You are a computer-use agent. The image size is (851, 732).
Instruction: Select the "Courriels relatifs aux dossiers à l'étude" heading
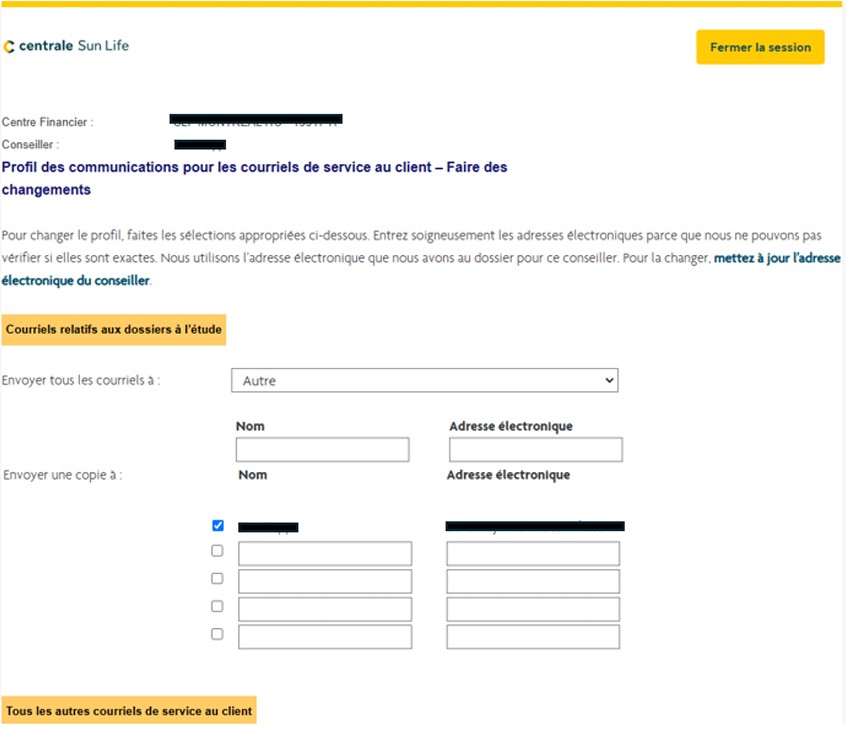click(113, 329)
